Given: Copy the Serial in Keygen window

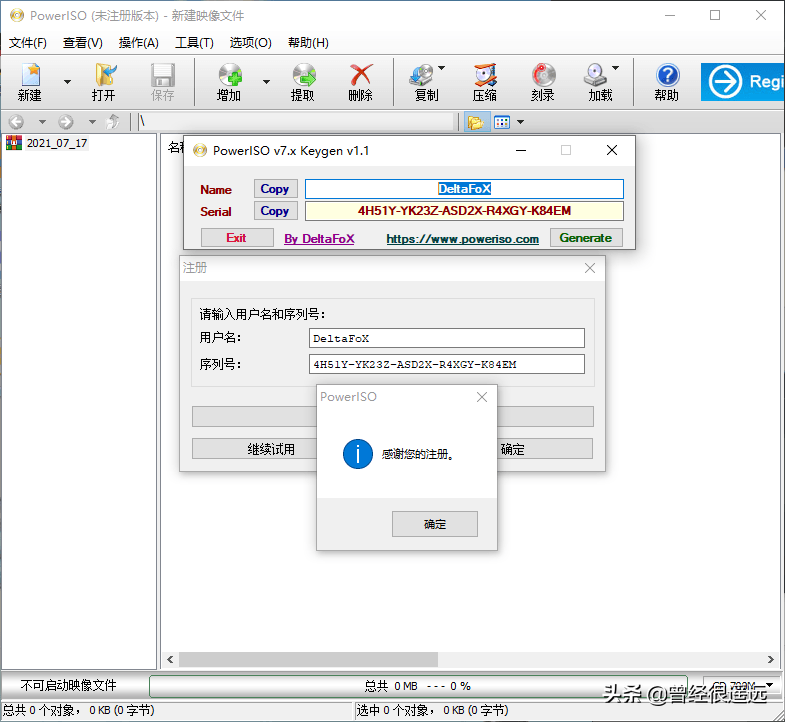Looking at the screenshot, I should (x=275, y=211).
